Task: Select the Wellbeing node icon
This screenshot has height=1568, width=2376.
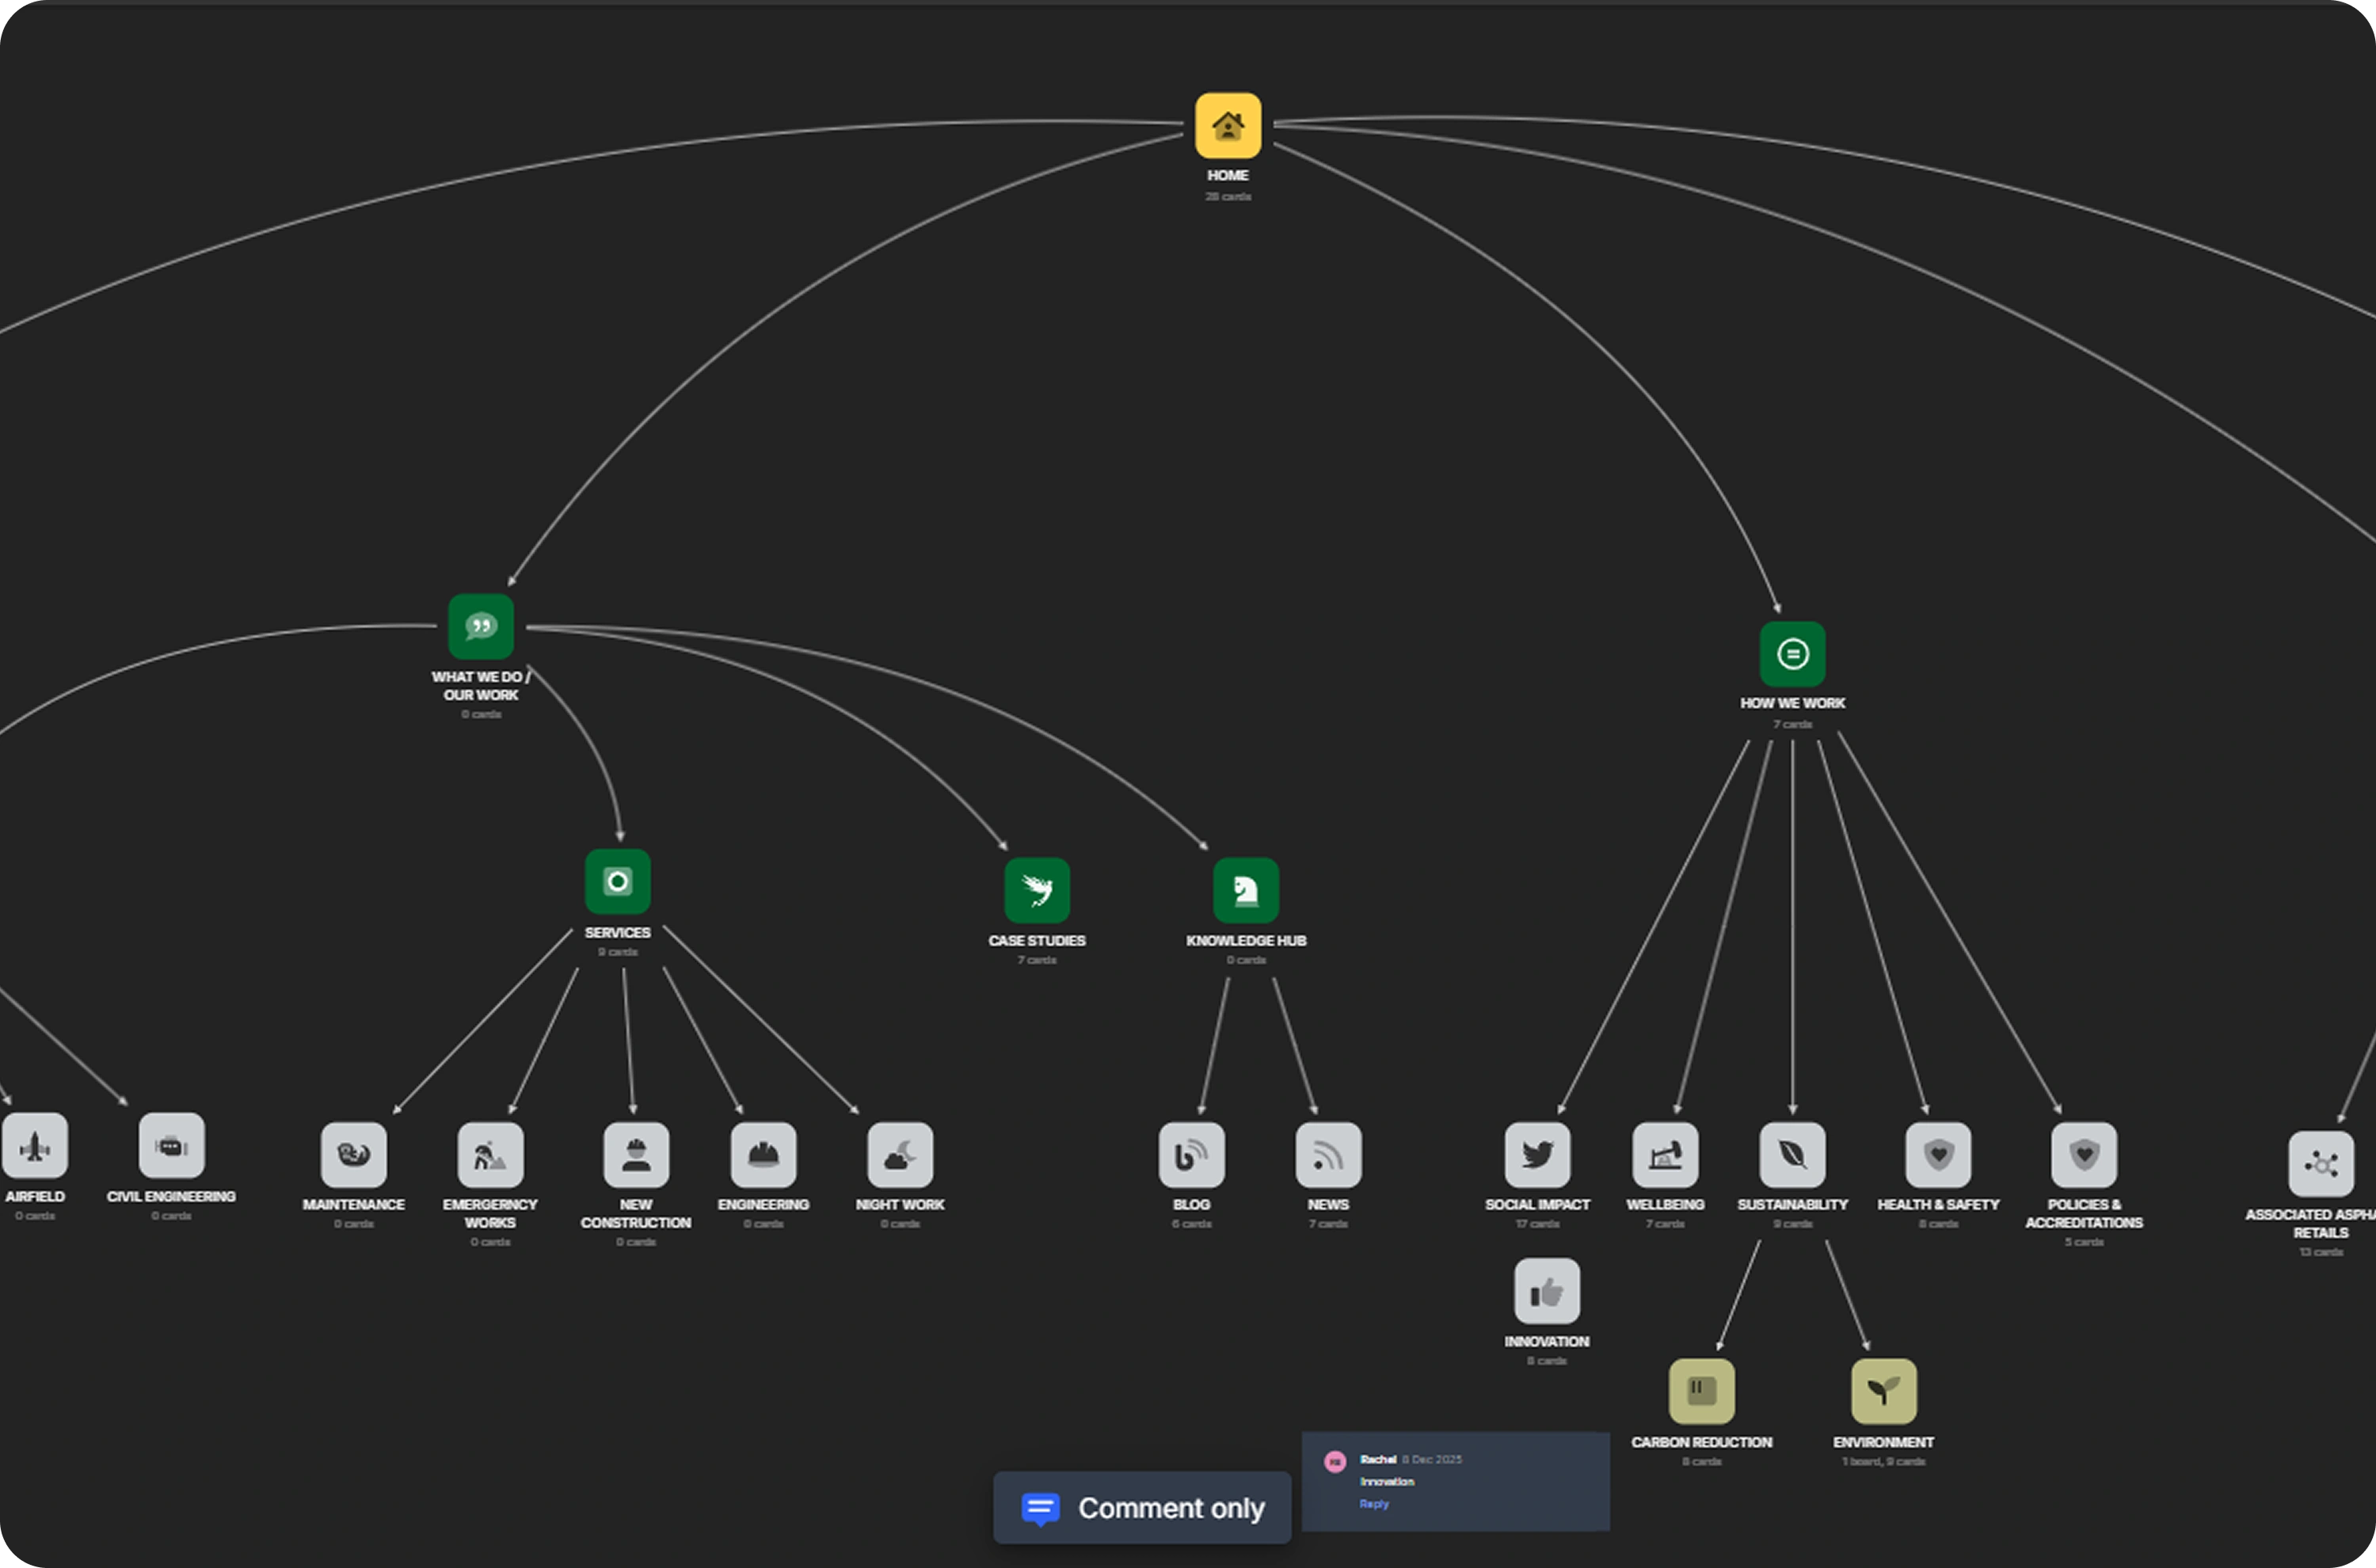Action: [x=1665, y=1155]
